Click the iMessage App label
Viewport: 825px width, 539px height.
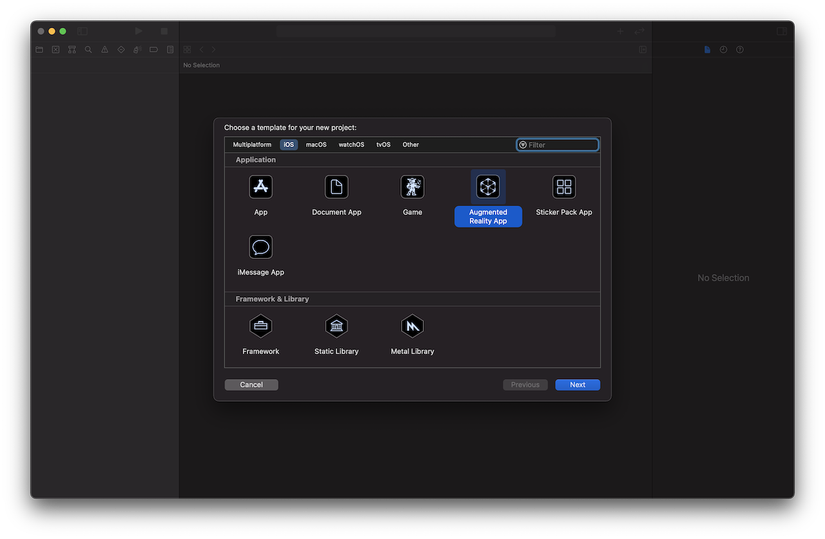[260, 272]
